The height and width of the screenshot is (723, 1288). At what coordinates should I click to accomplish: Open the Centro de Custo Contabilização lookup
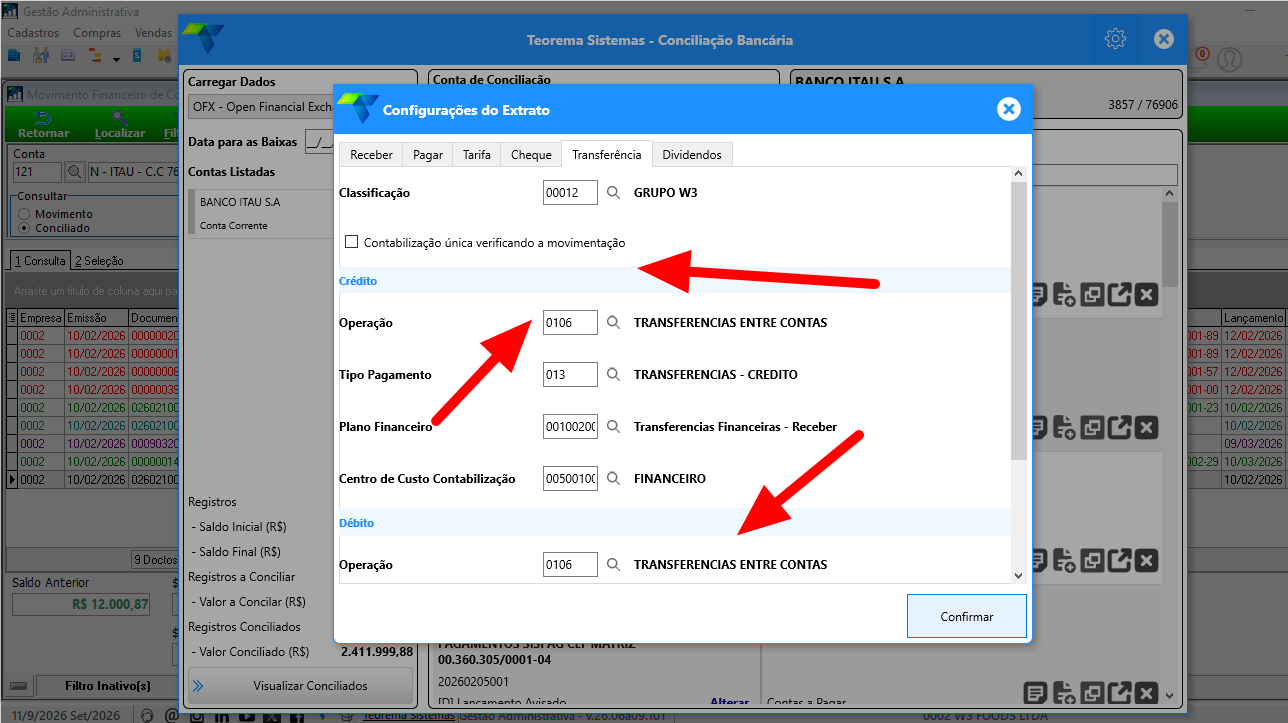click(614, 479)
